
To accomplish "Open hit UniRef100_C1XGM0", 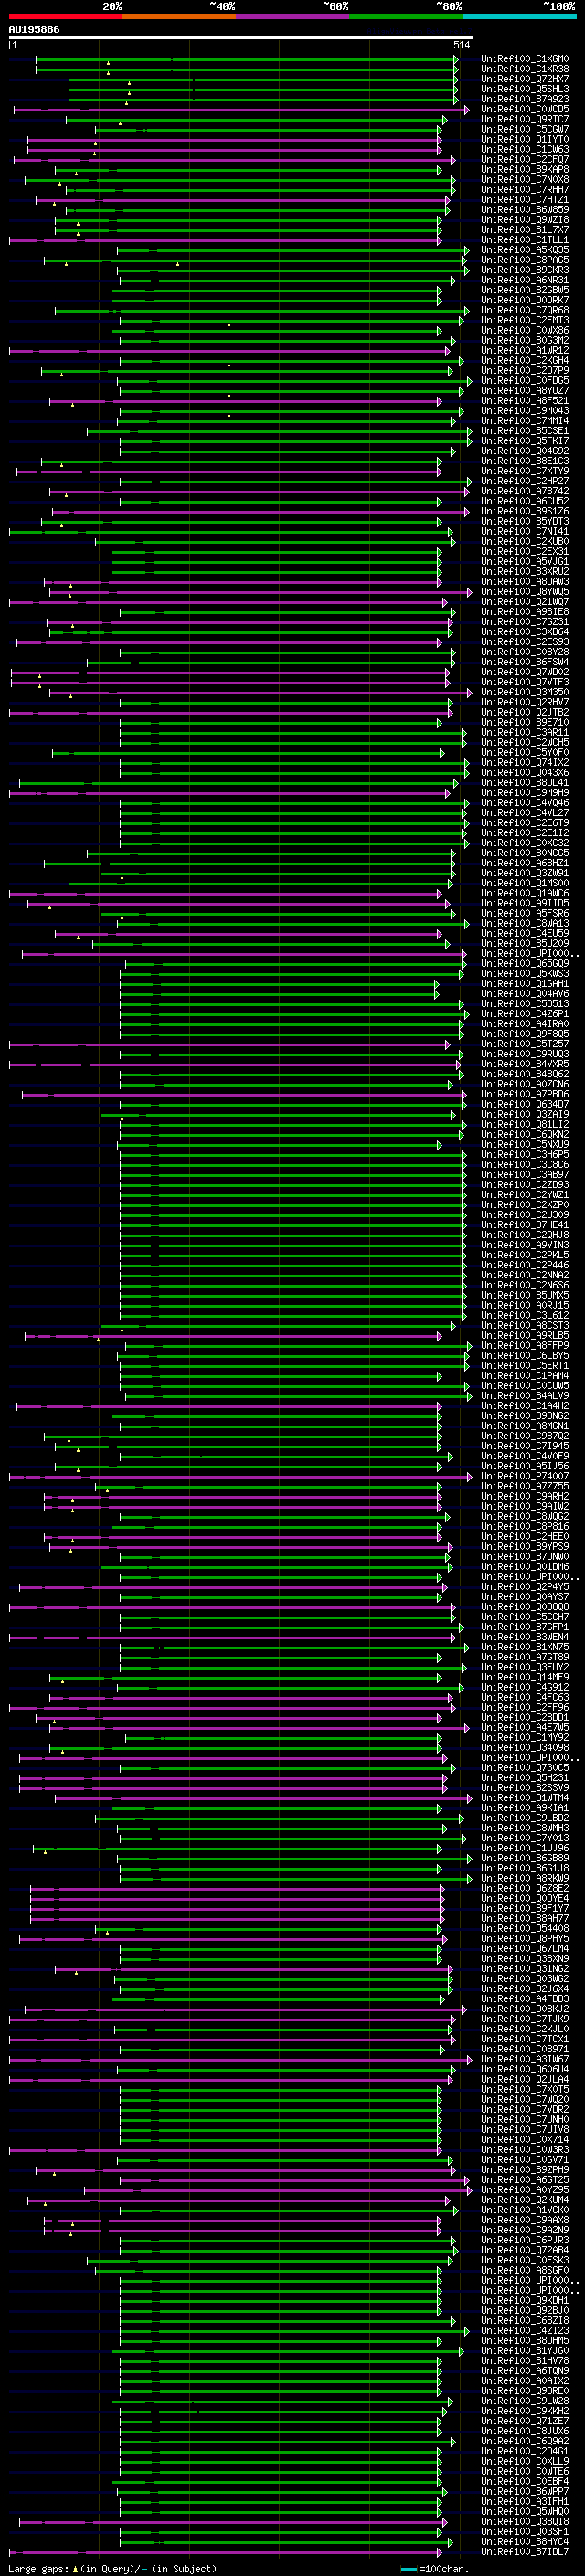I will 525,59.
